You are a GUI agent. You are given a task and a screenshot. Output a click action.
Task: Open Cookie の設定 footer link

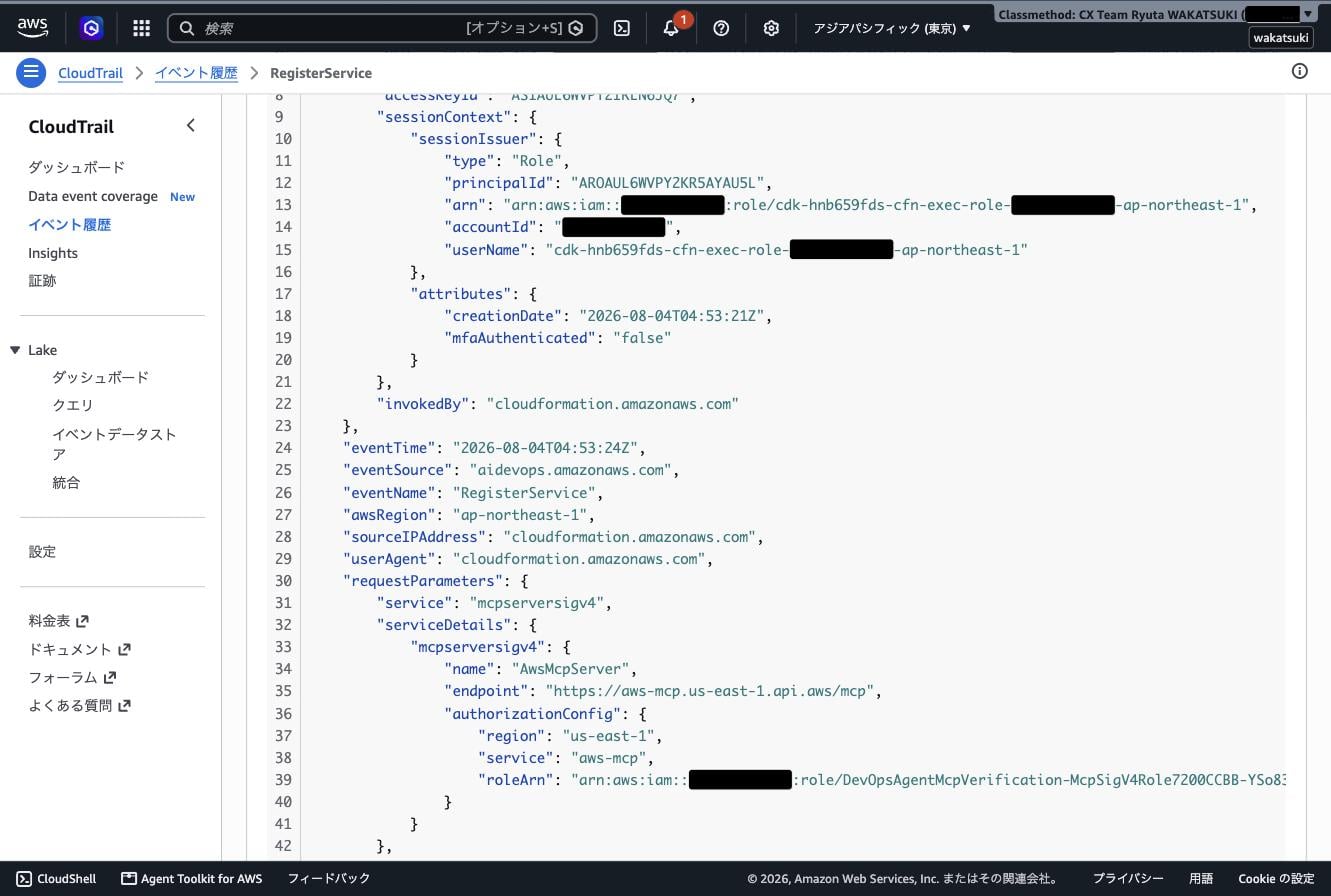1276,878
